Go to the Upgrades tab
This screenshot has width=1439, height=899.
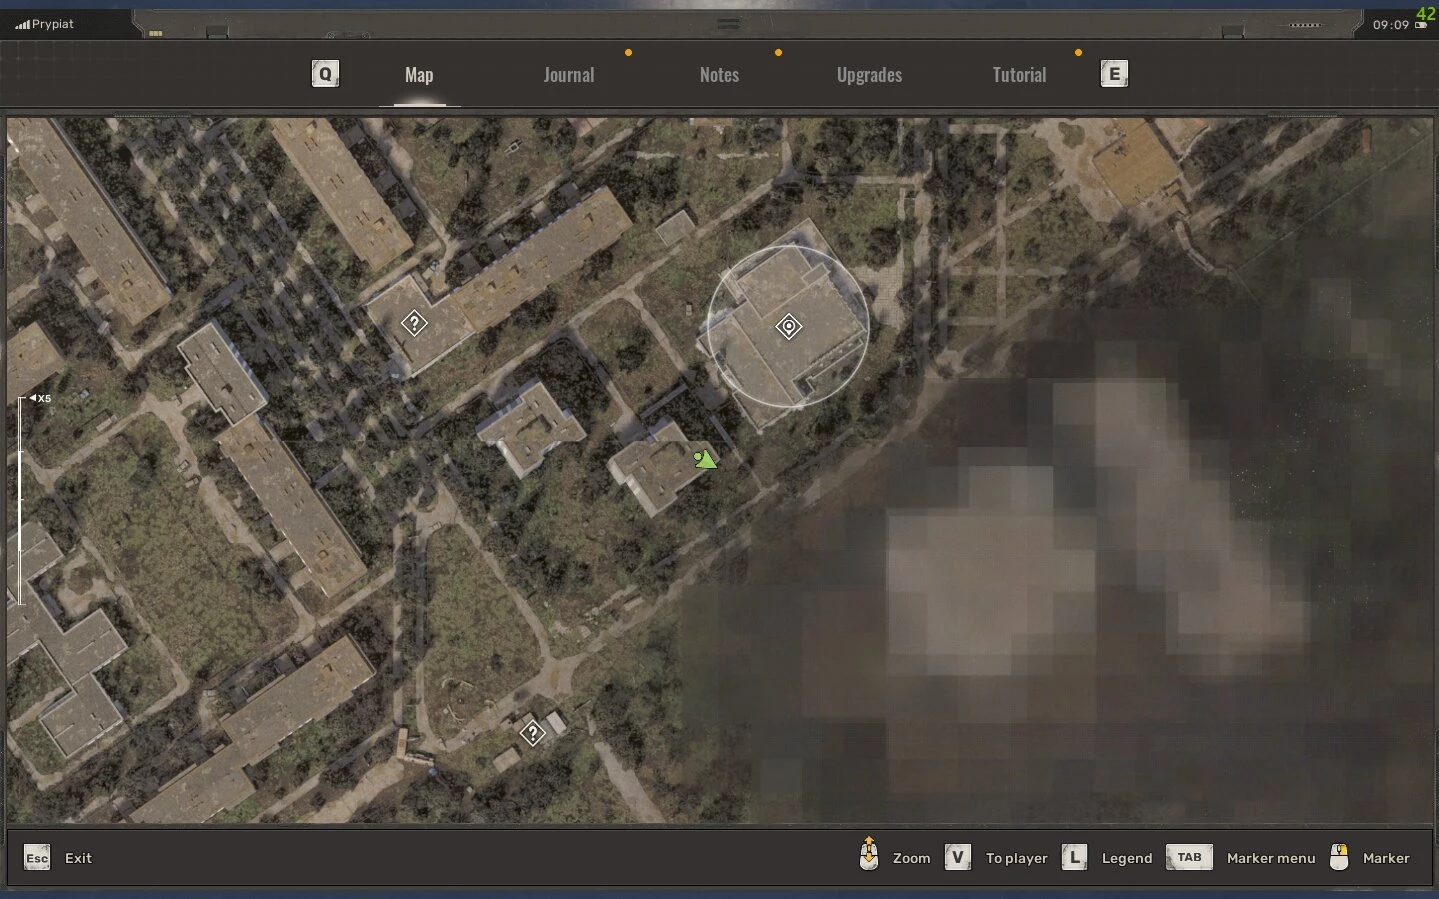(x=869, y=75)
